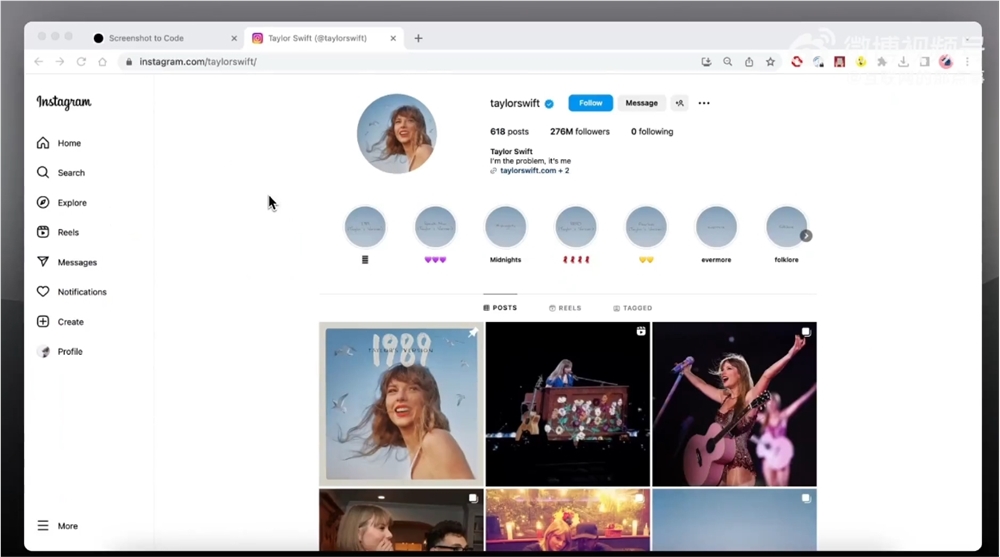Open the Chrome profile avatar
The height and width of the screenshot is (557, 1000).
point(946,62)
